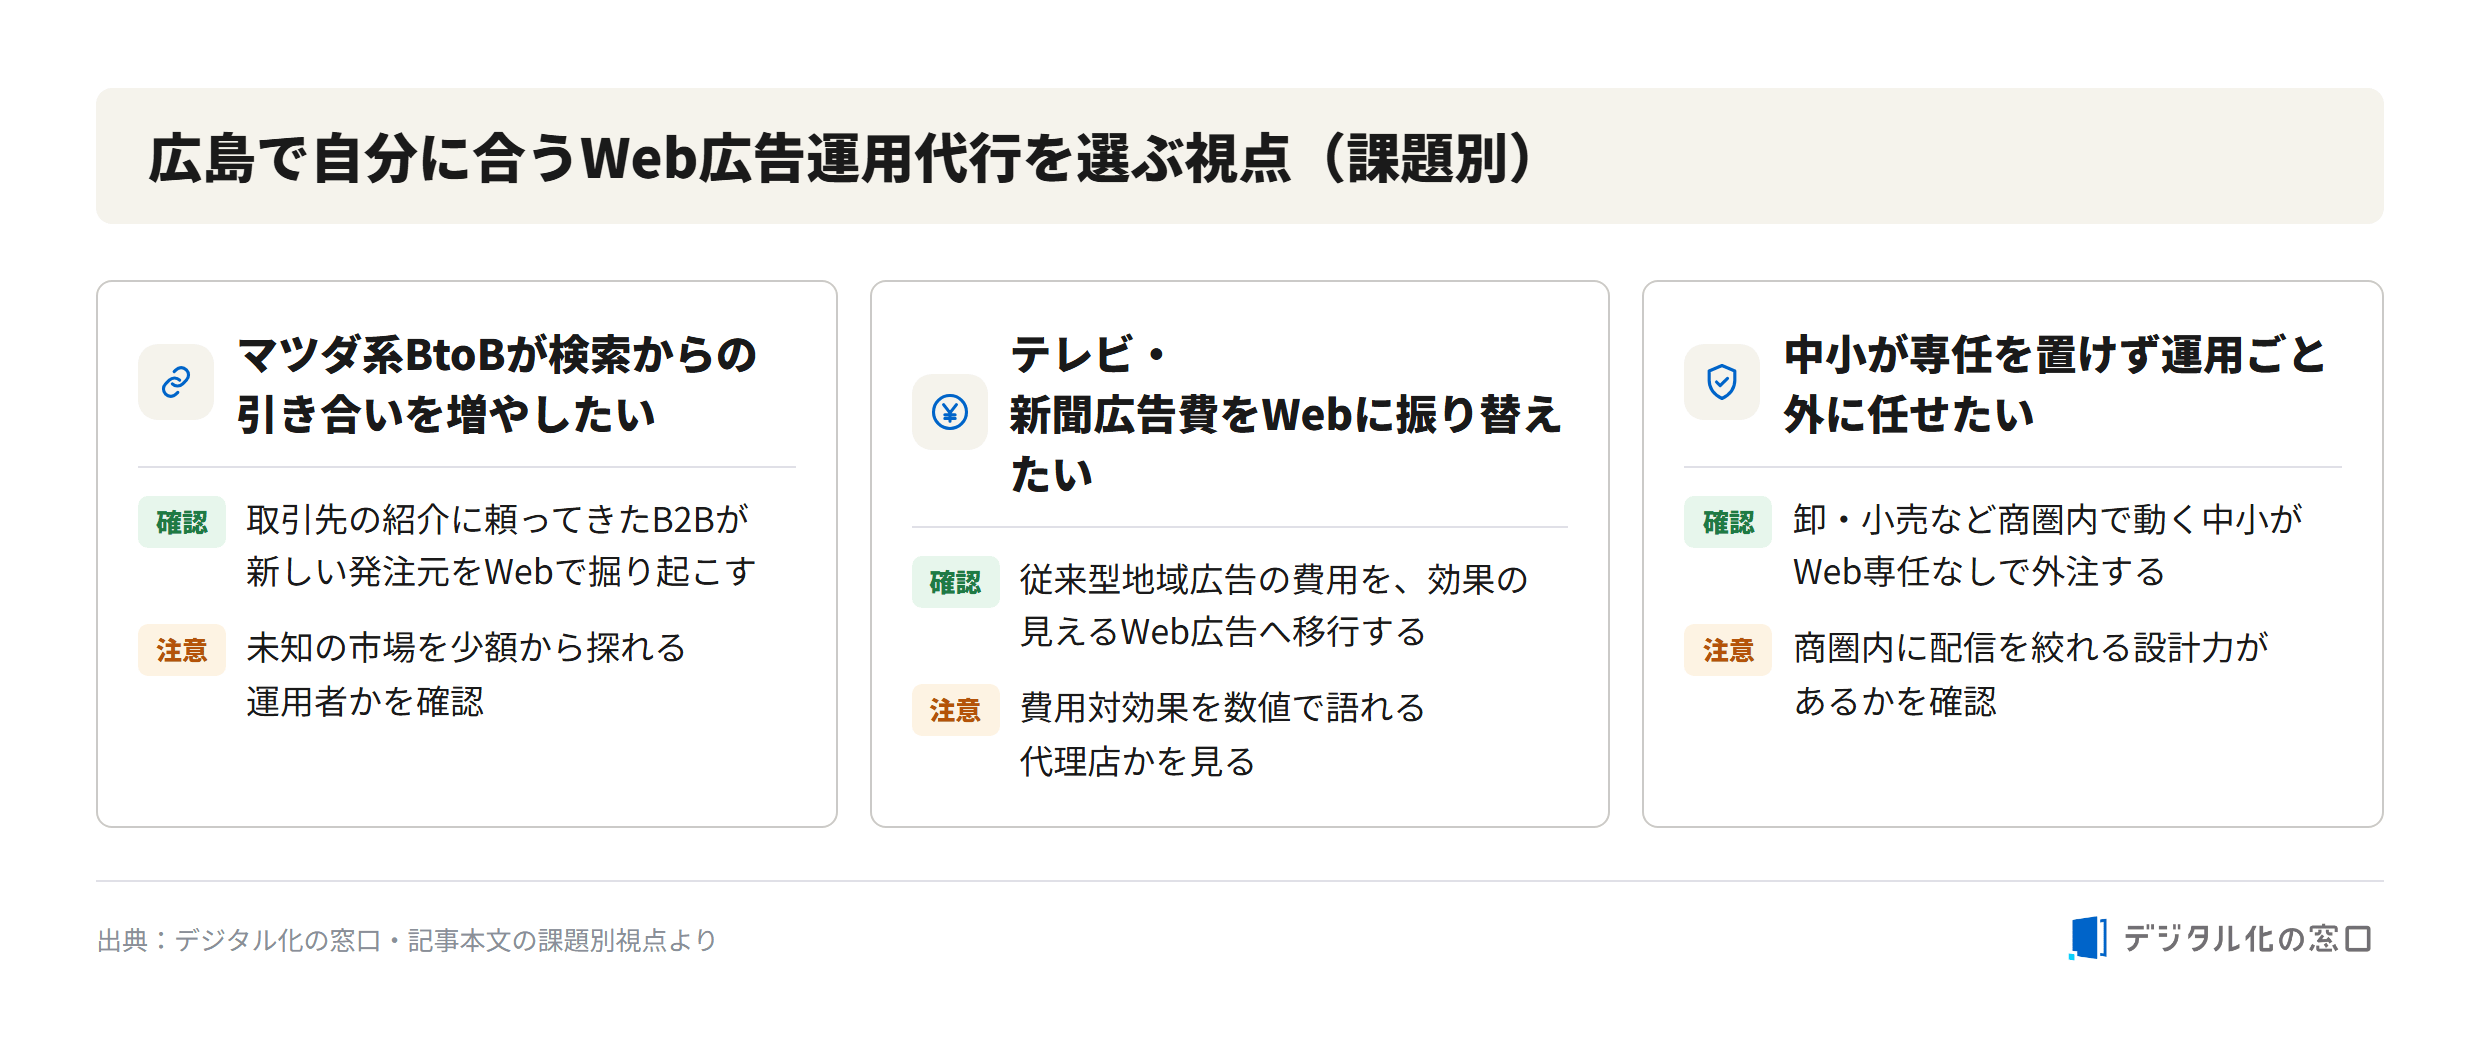Click the green 確認 badge in the マツダ系BtoB card

[182, 522]
